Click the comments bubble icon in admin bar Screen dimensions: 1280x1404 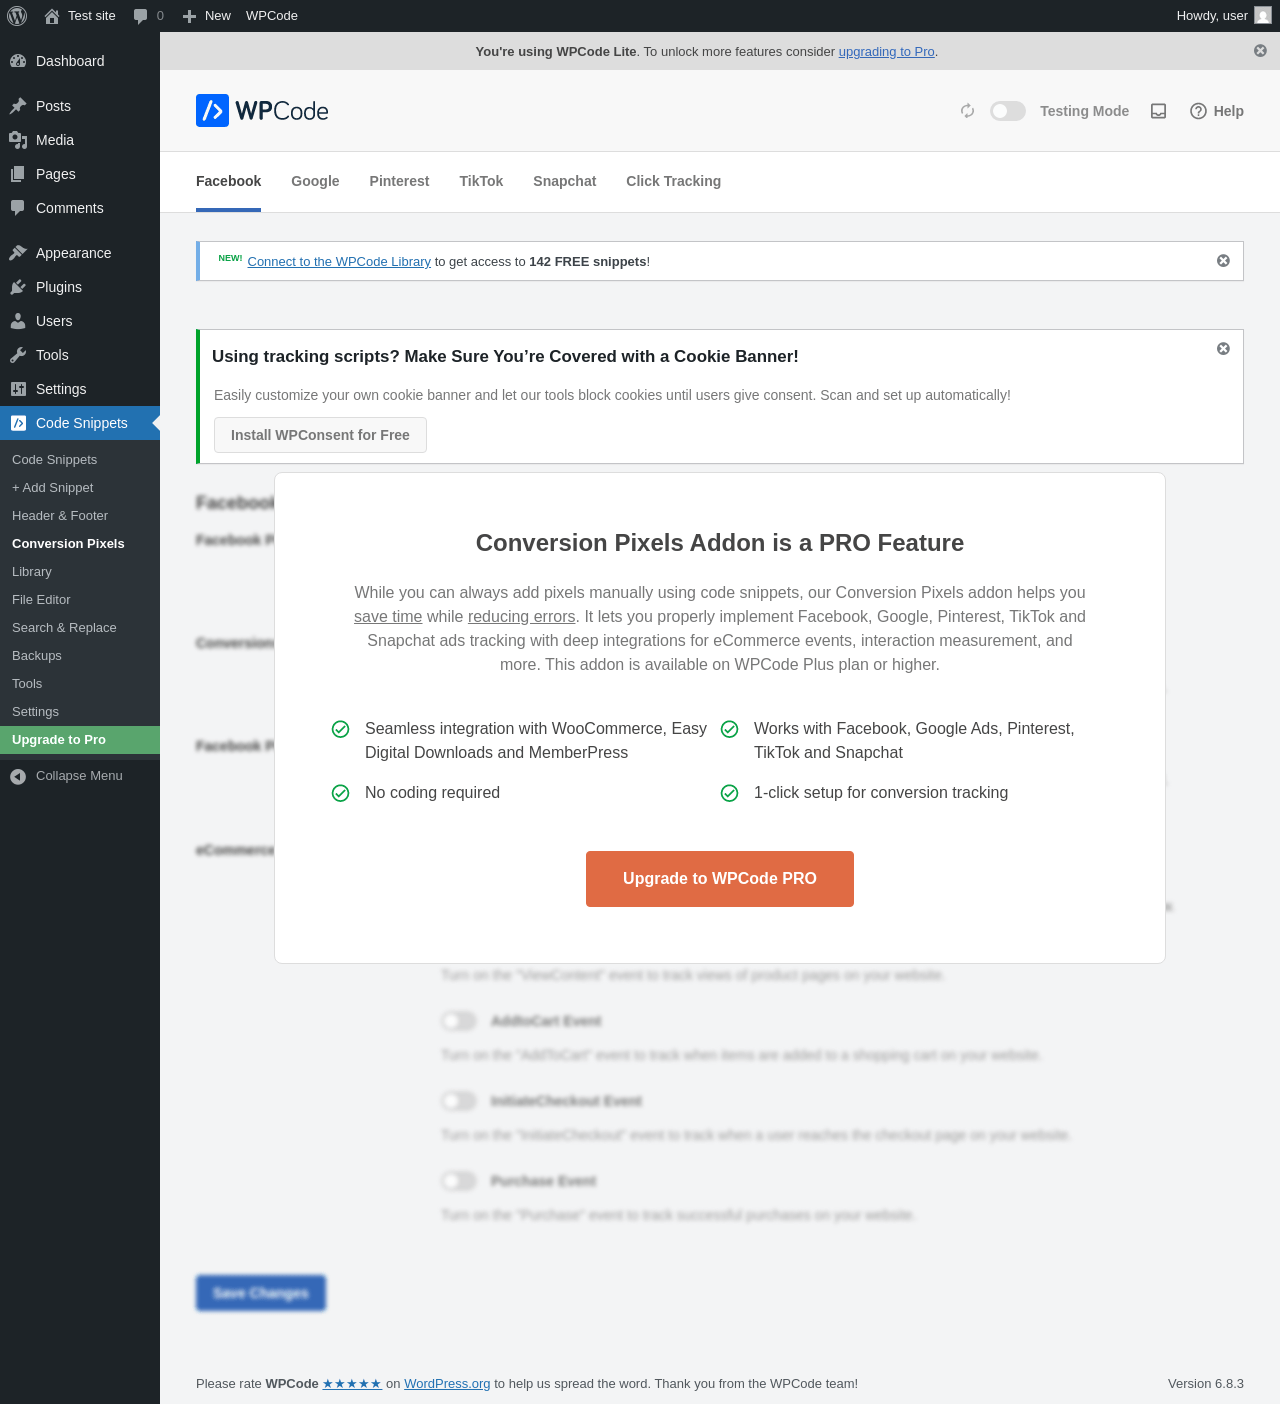141,16
